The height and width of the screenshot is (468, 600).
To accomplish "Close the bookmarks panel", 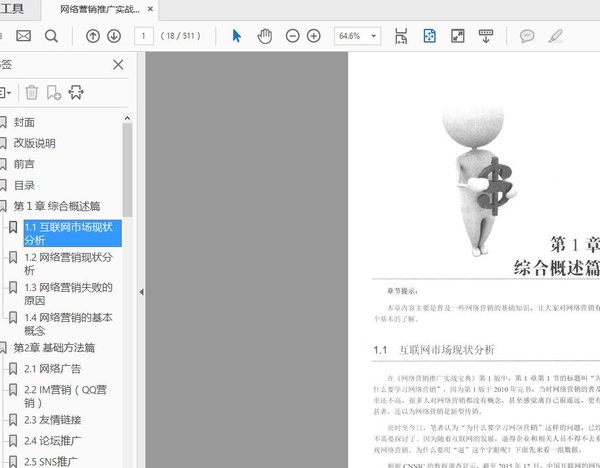I will click(118, 65).
